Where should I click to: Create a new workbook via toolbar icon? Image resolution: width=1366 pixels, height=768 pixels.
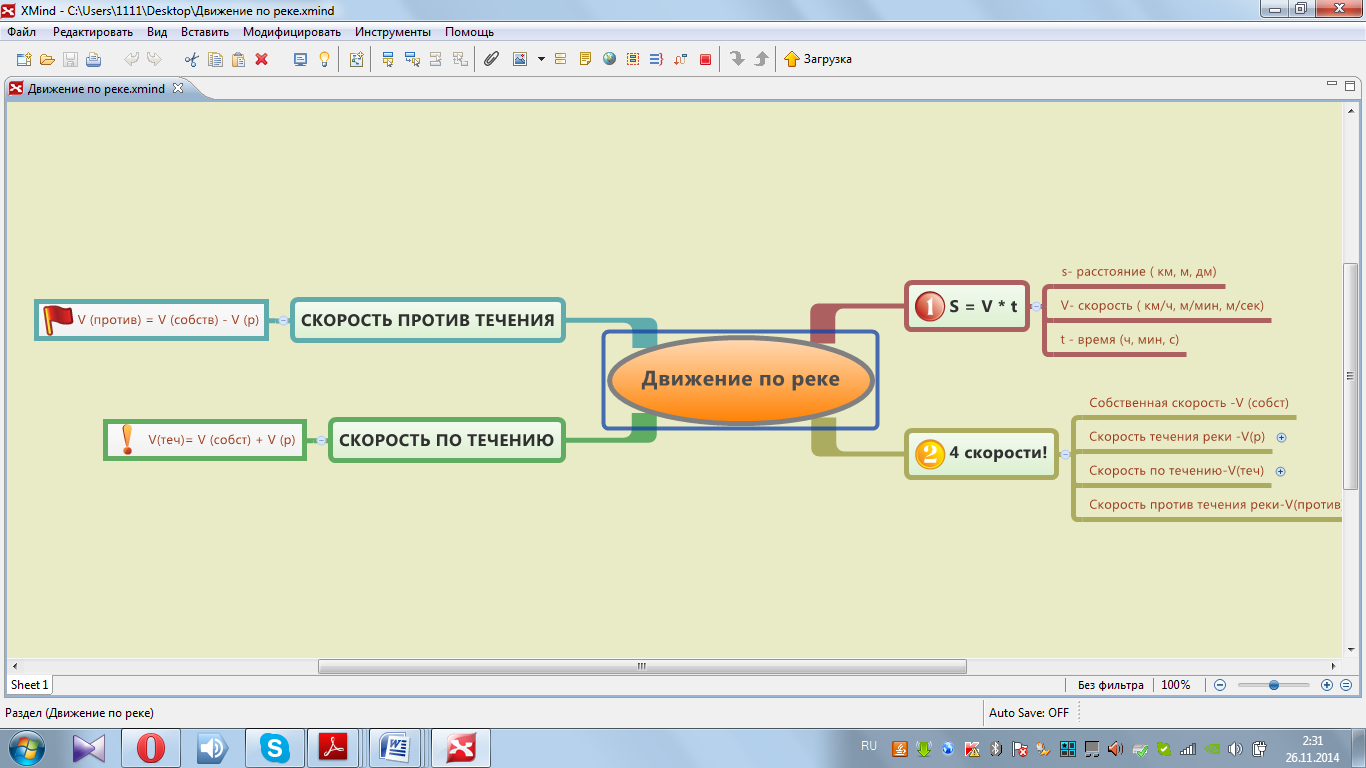coord(24,59)
